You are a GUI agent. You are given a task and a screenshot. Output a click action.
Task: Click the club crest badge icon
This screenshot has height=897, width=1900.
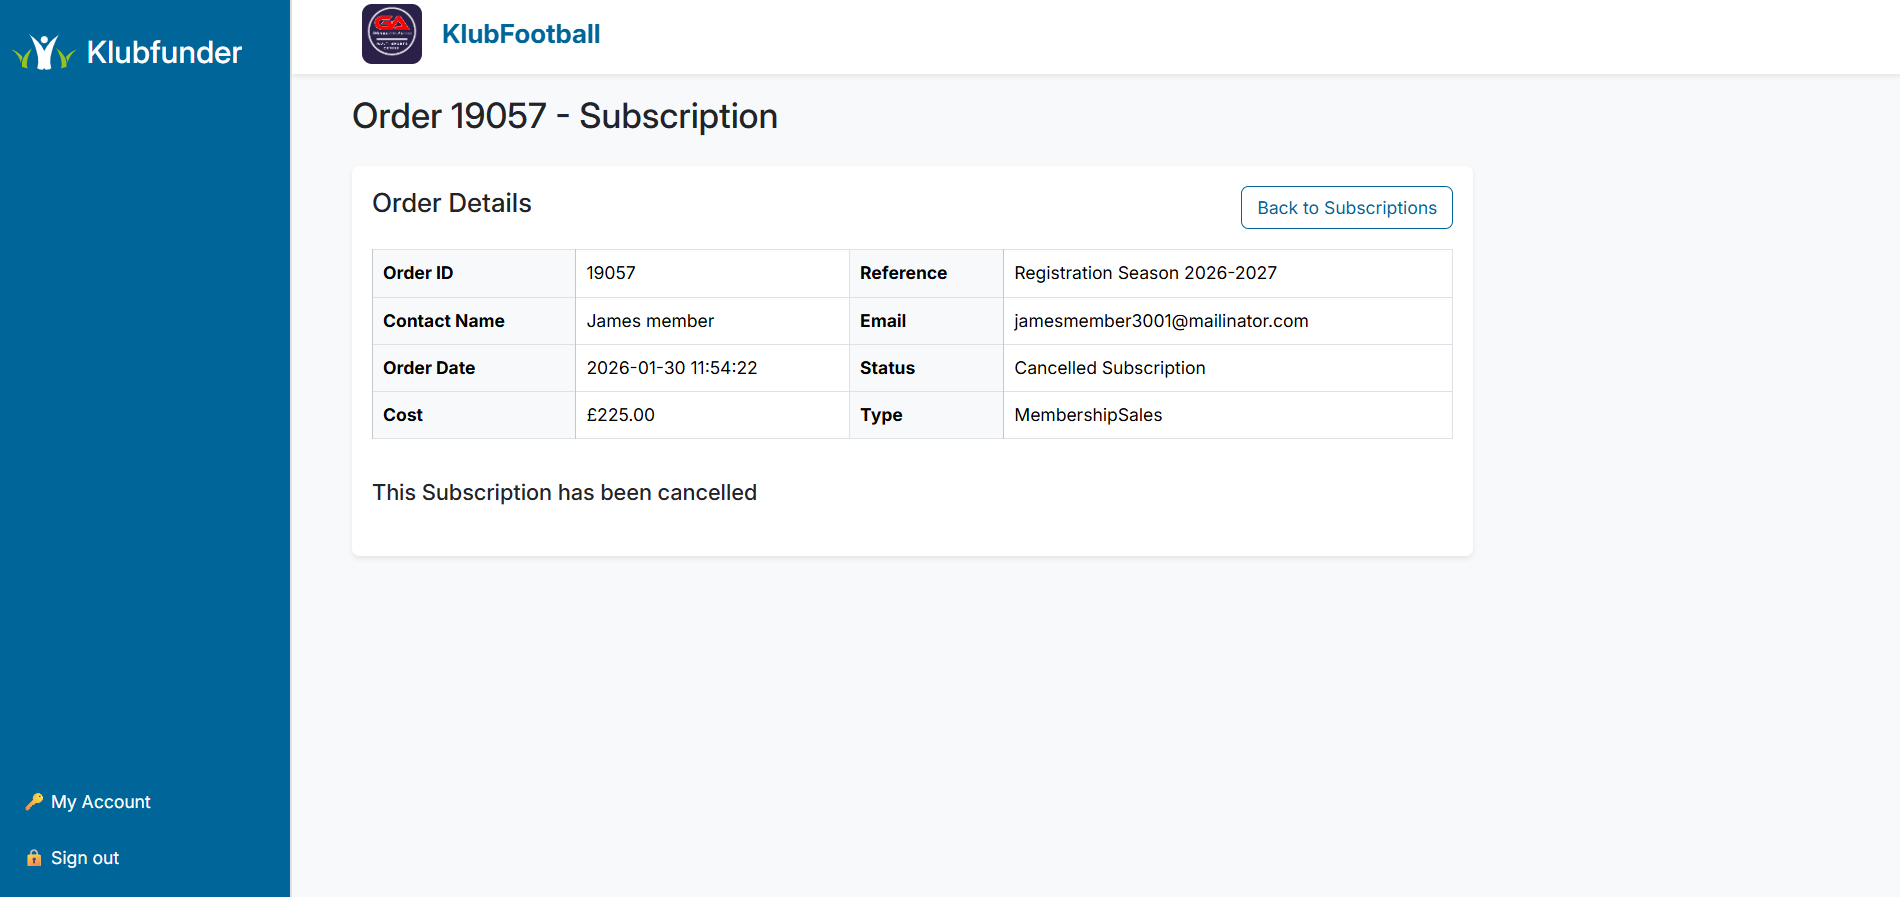[x=392, y=34]
